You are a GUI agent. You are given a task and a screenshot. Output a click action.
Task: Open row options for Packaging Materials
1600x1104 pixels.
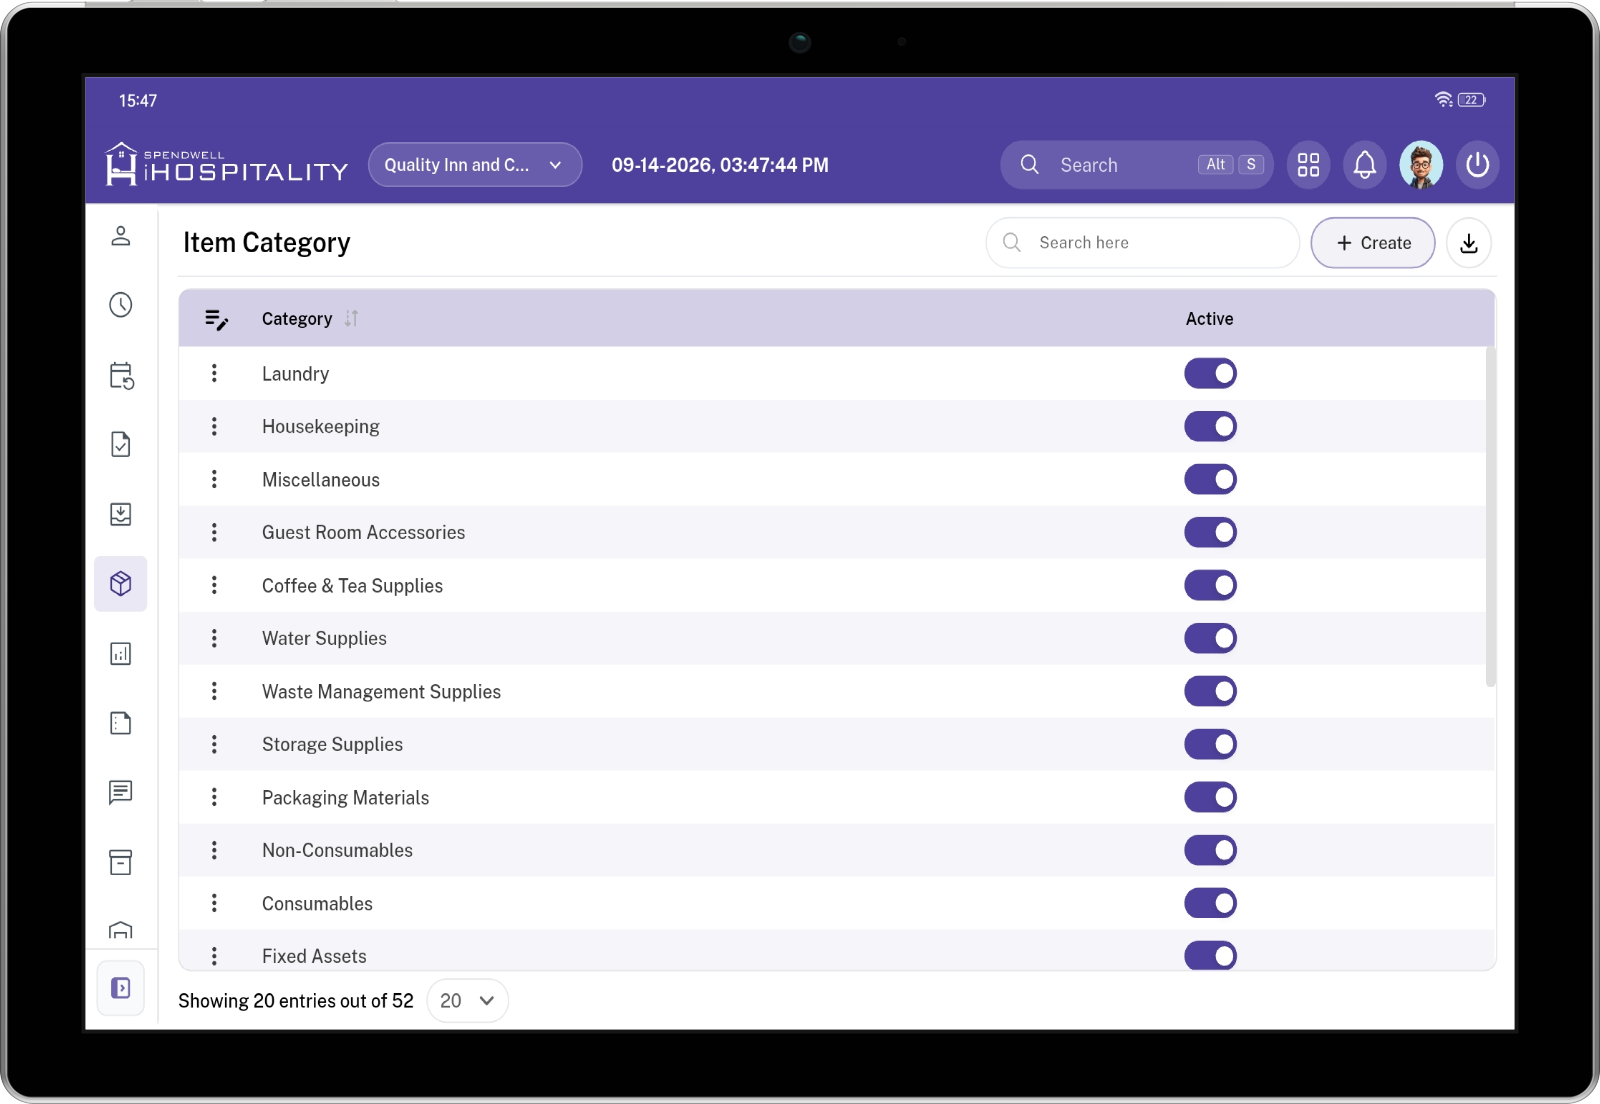tap(214, 797)
